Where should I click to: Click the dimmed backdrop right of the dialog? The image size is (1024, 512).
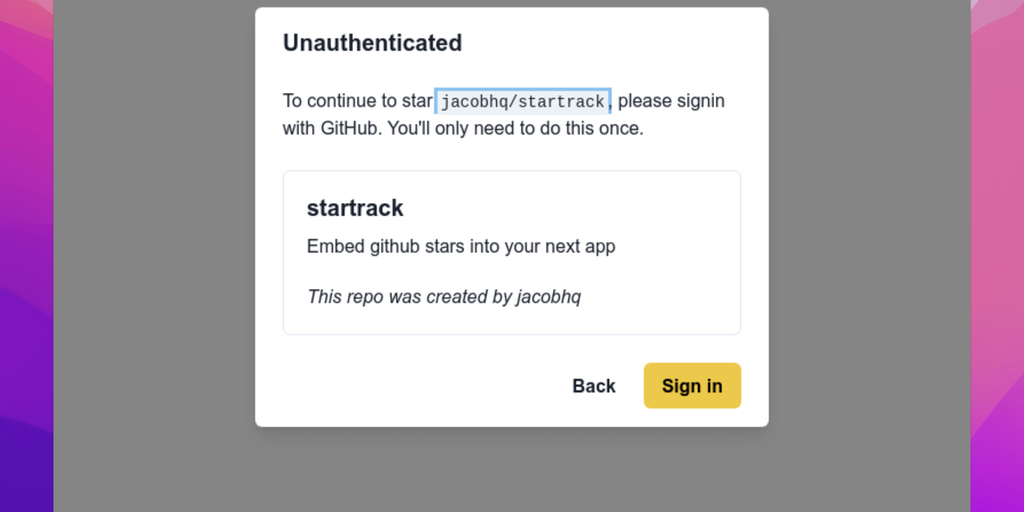pyautogui.click(x=870, y=250)
